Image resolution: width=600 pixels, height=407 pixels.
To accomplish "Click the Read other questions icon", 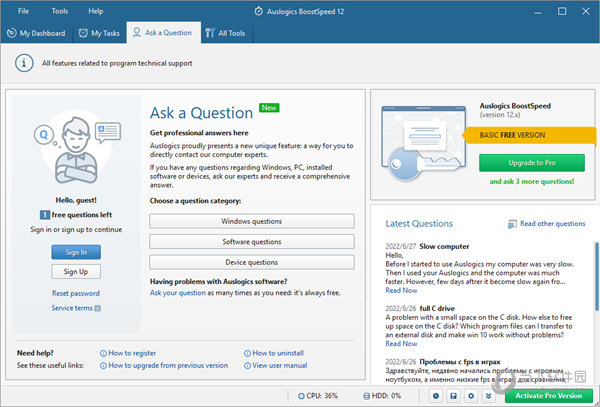I will [x=512, y=224].
